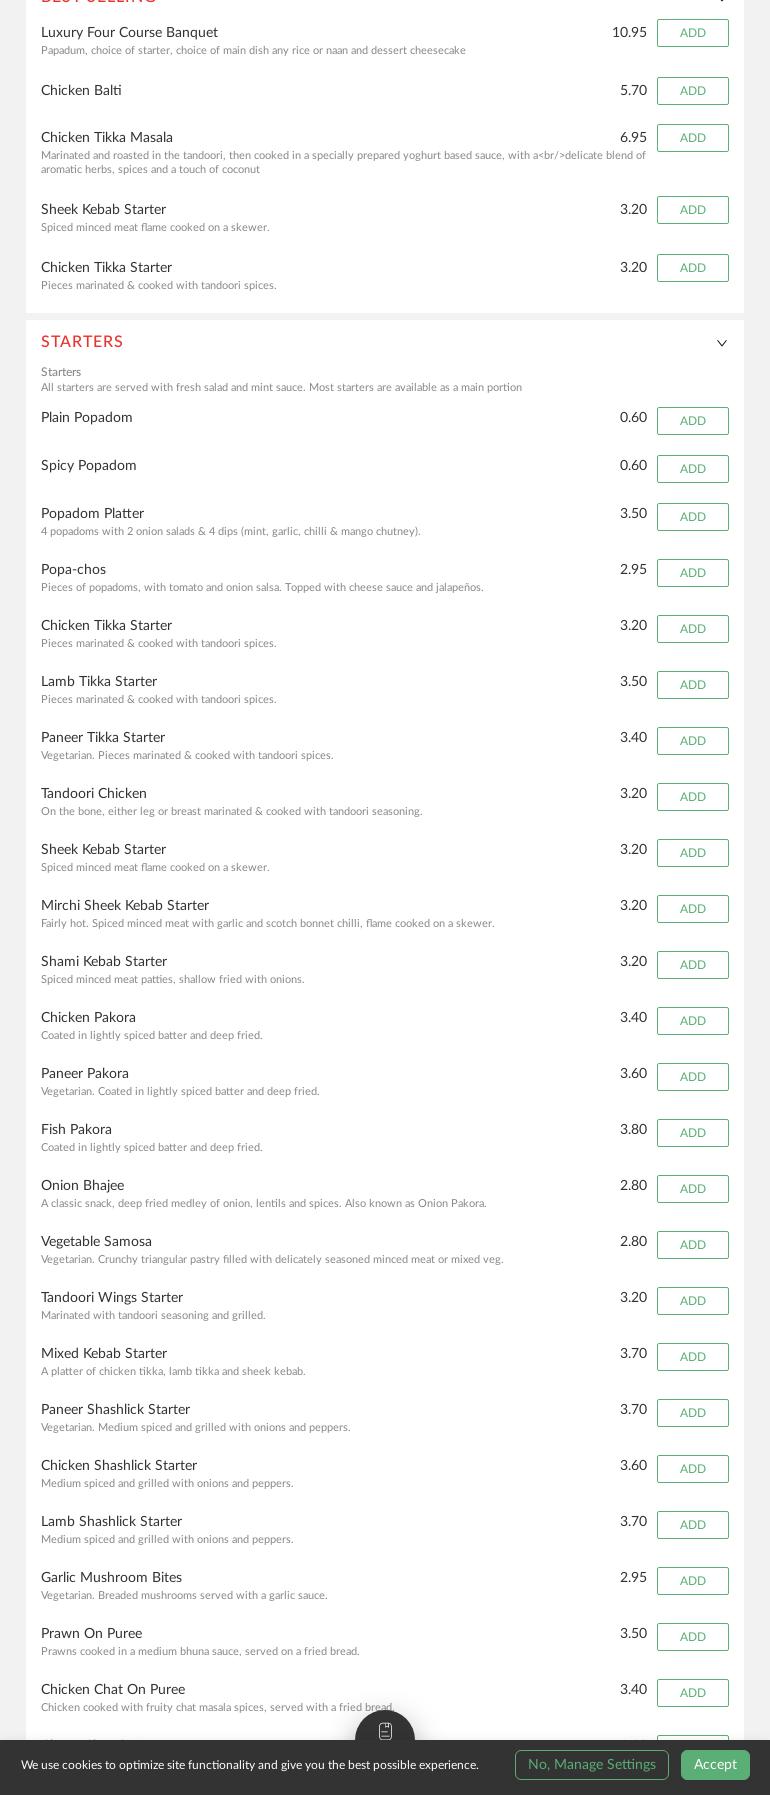Expand the Starters heading details
This screenshot has height=1795, width=770.
click(x=82, y=343)
